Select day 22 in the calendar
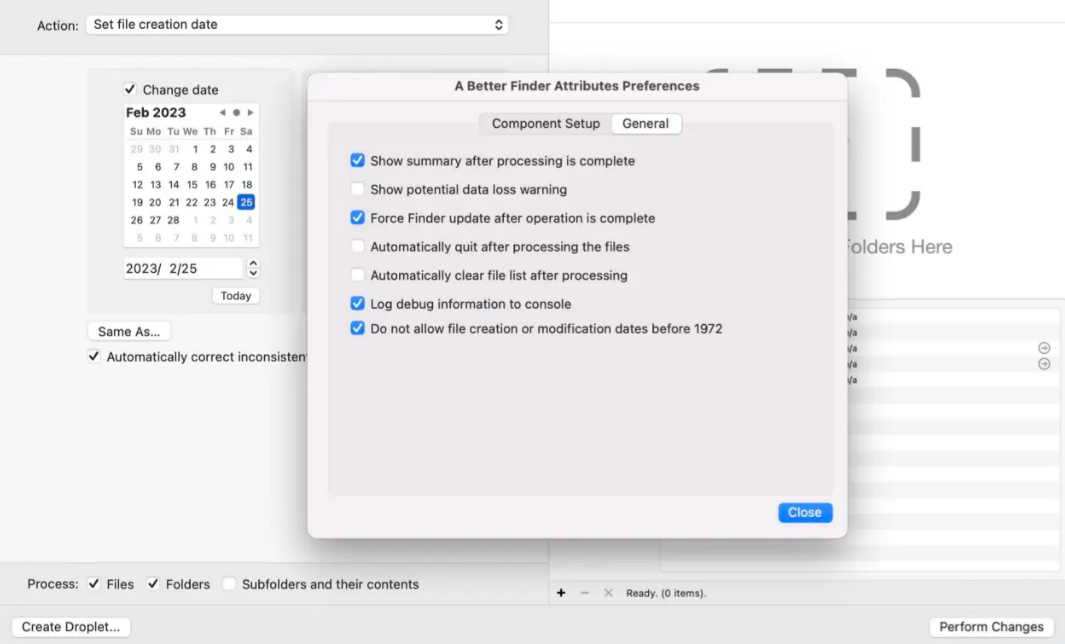This screenshot has width=1065, height=644. coord(192,202)
